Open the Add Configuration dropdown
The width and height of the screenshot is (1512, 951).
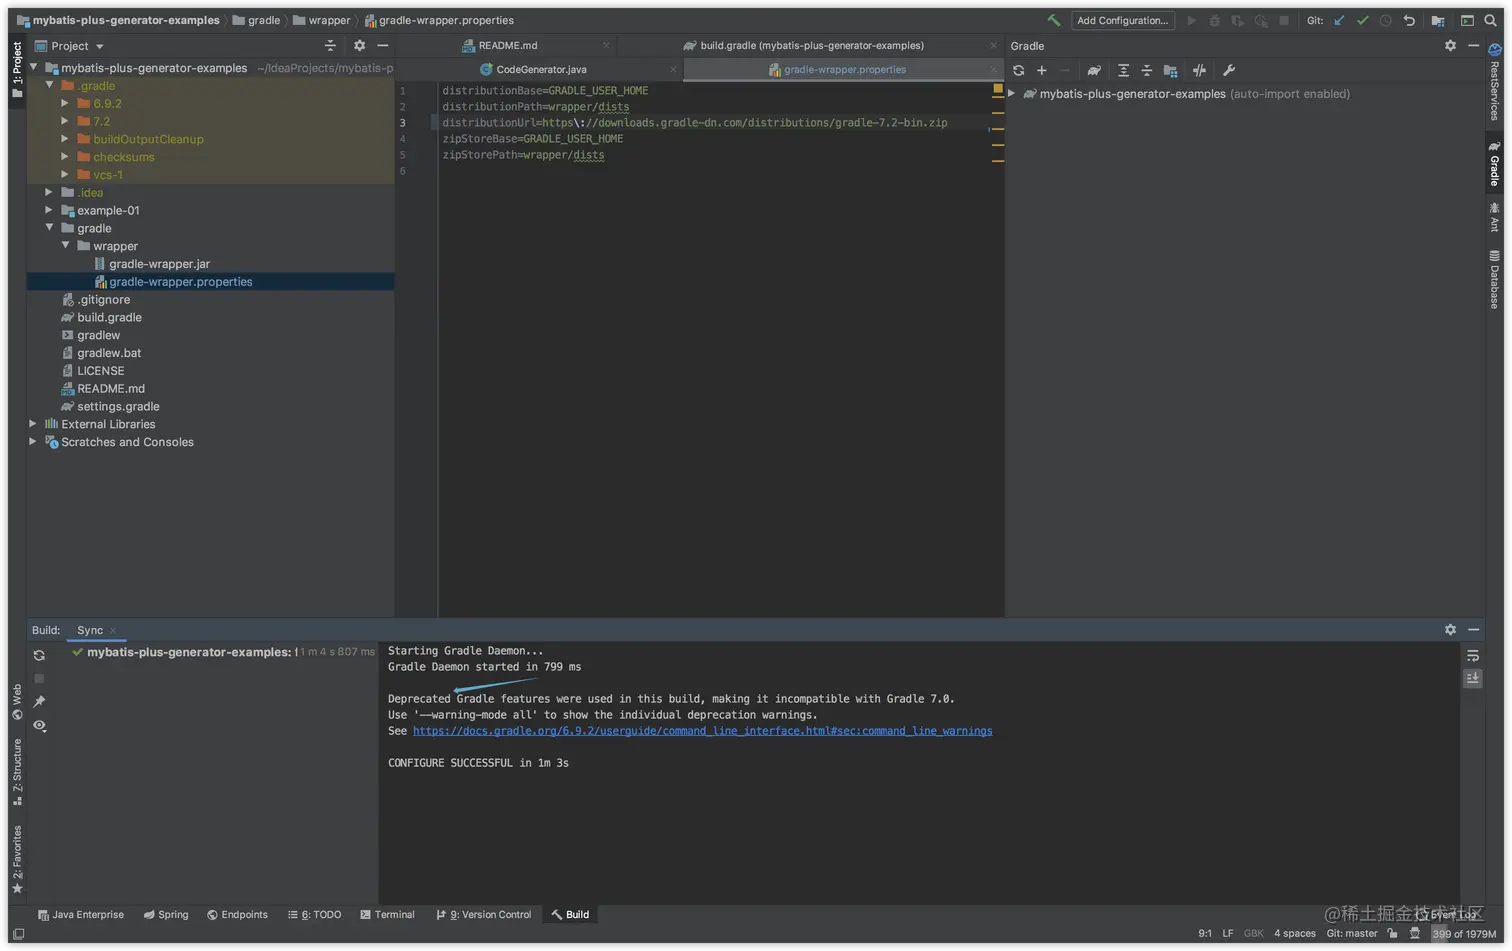tap(1122, 20)
